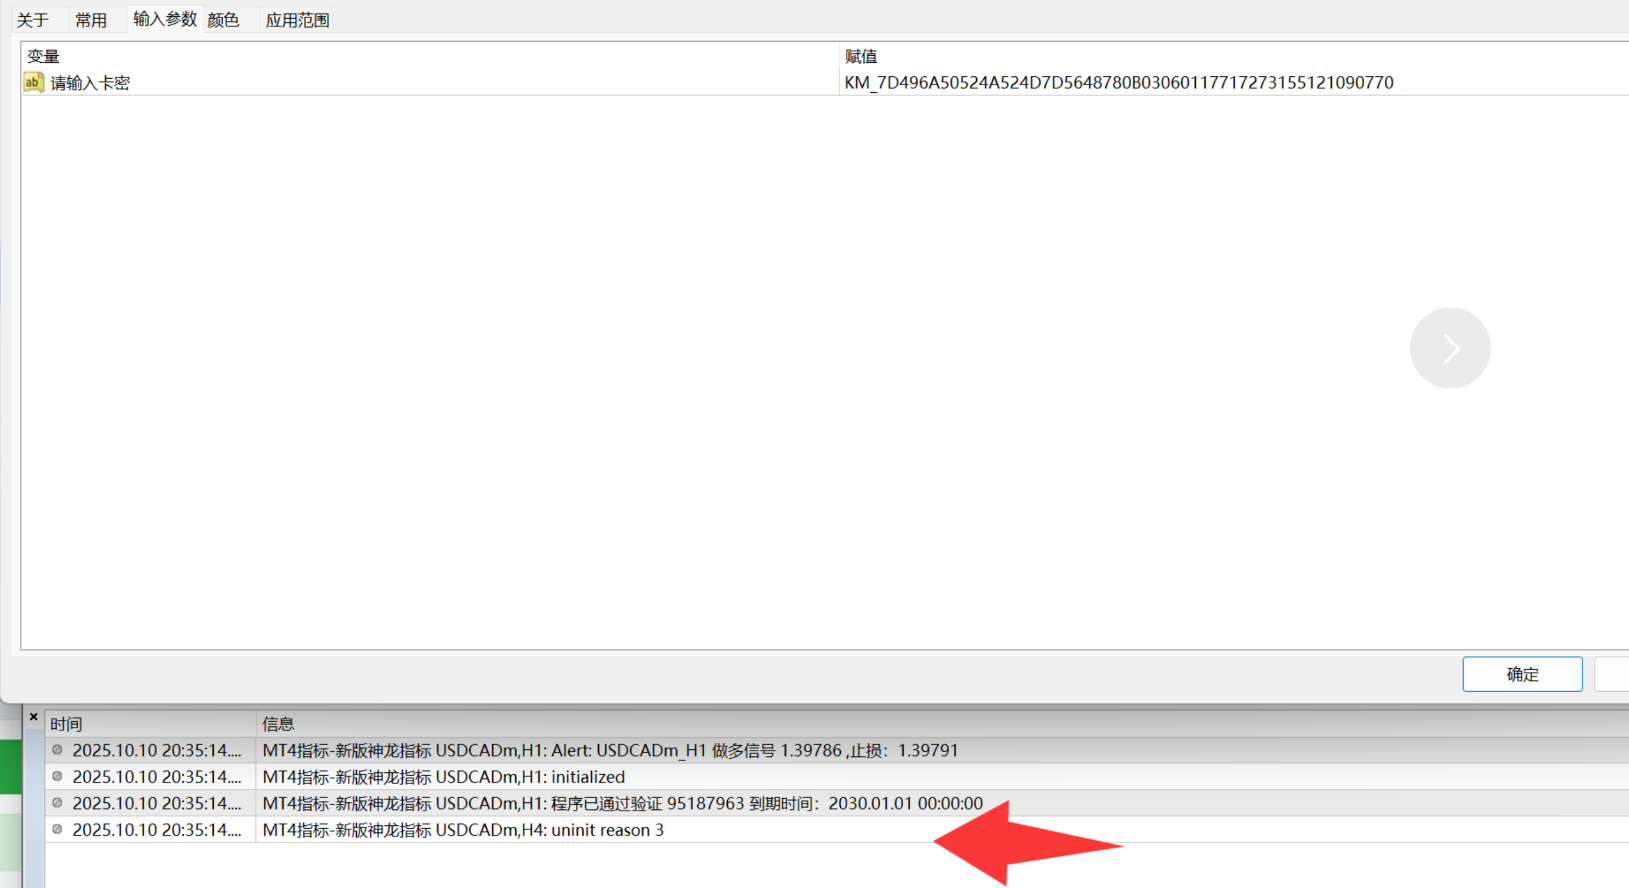
Task: Select the 输入参数 tab
Action: coord(165,19)
